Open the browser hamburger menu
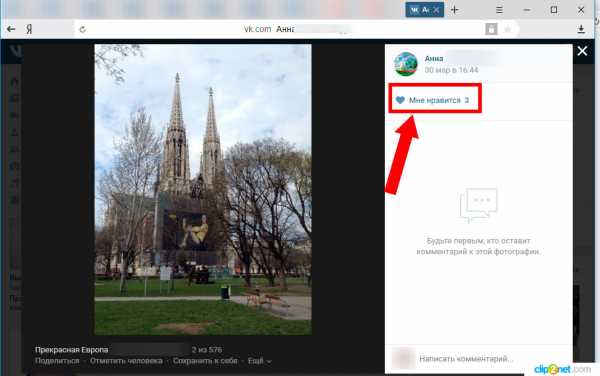The width and height of the screenshot is (600, 376). [499, 10]
